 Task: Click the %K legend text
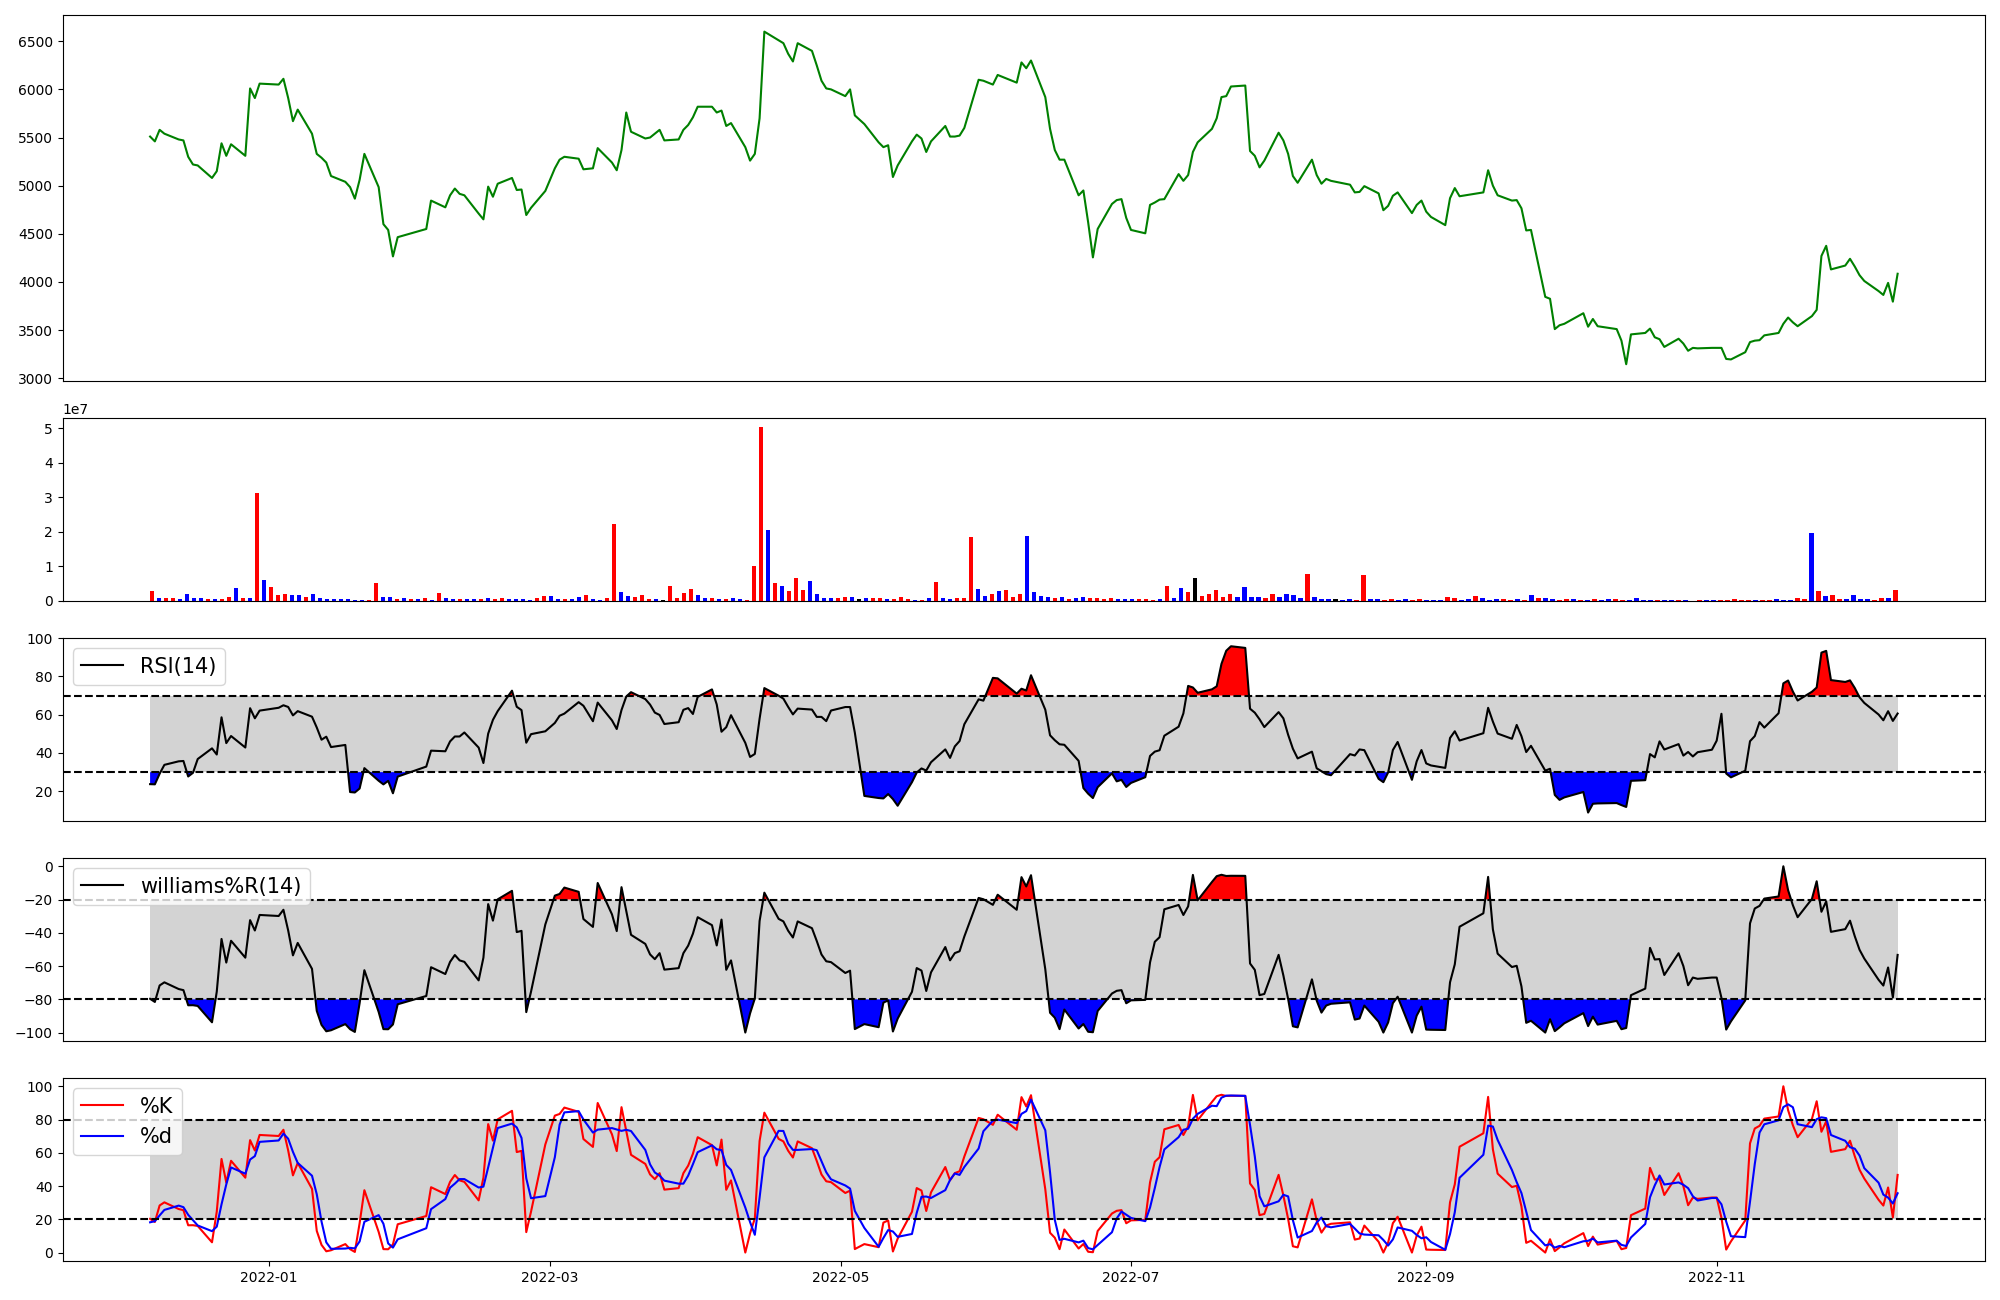point(156,1106)
